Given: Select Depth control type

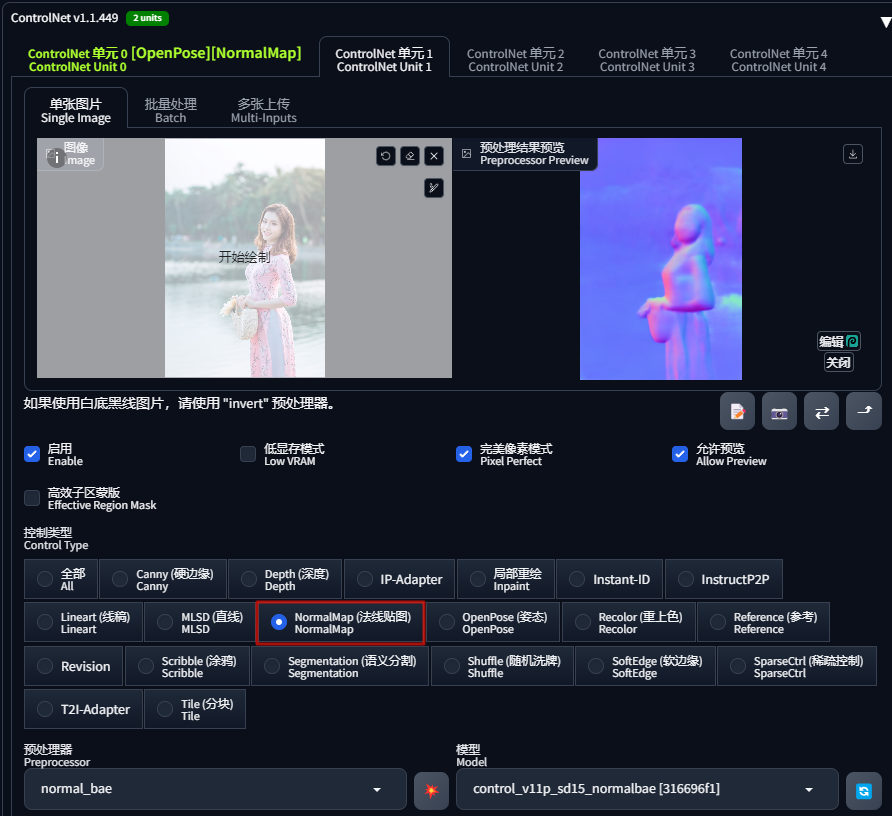Looking at the screenshot, I should [x=285, y=579].
